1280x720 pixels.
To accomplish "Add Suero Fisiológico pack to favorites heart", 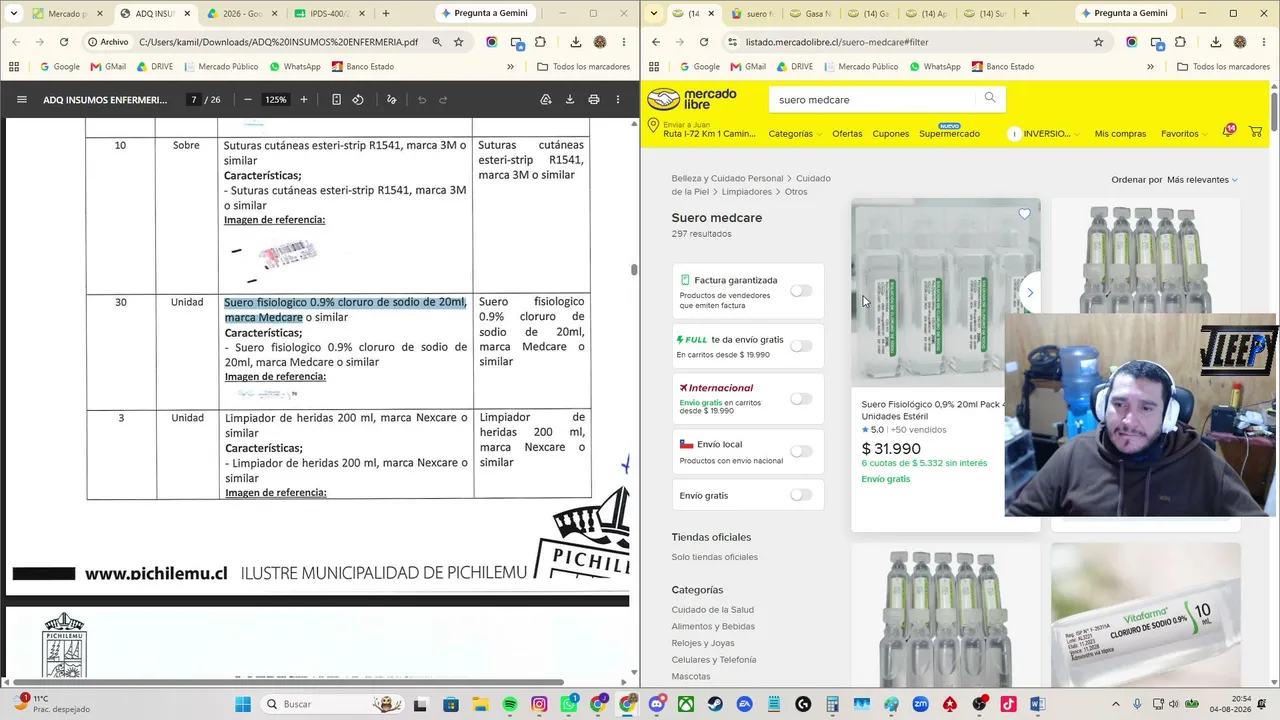I will (1024, 213).
